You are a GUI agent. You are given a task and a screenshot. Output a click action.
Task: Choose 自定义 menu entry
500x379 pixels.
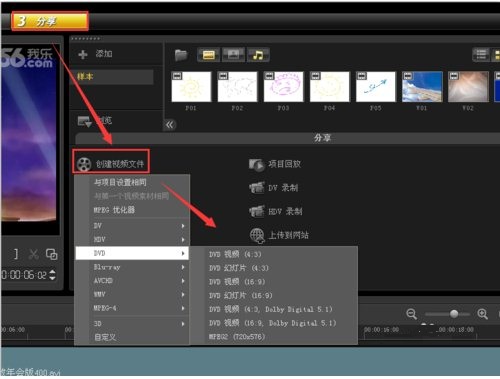tap(132, 337)
